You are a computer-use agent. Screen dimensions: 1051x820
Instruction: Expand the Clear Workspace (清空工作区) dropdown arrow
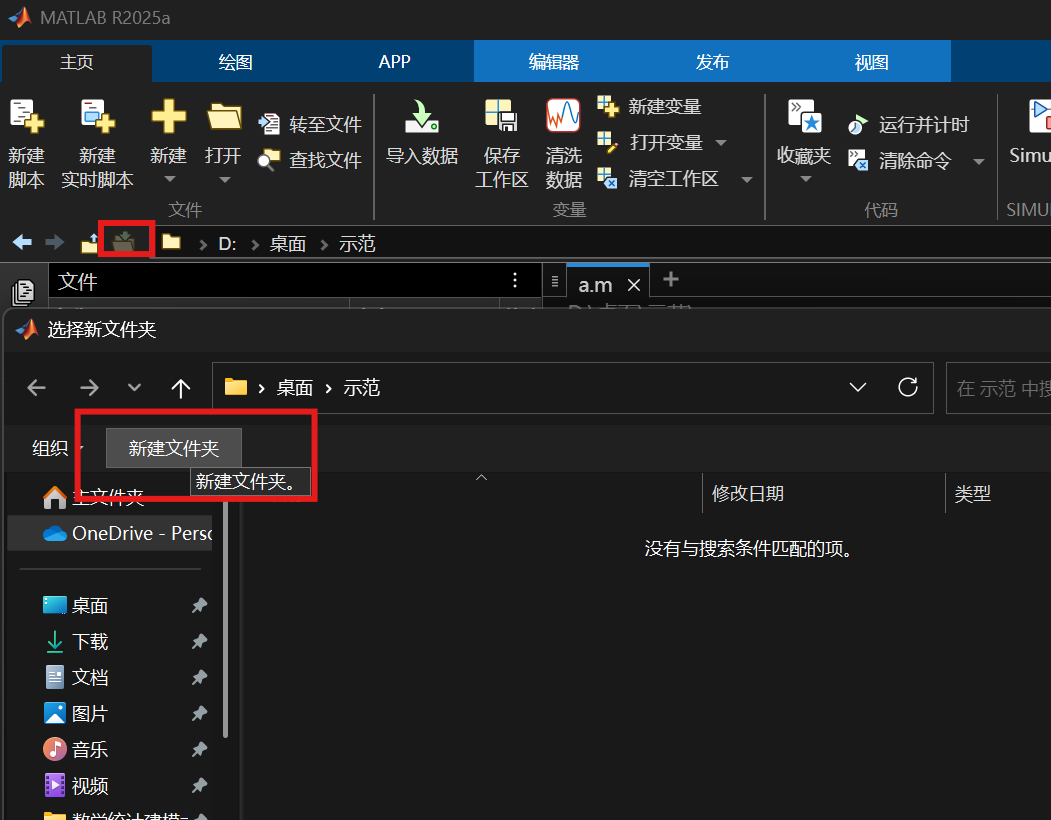(x=747, y=180)
